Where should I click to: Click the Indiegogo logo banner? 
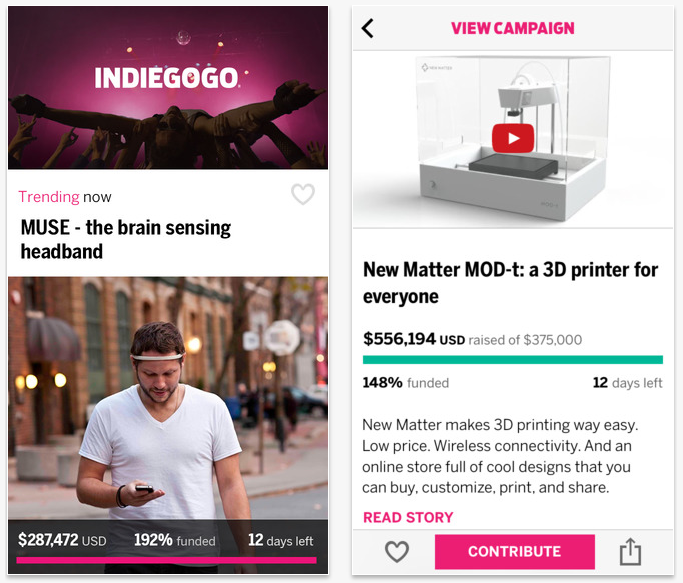tap(168, 78)
